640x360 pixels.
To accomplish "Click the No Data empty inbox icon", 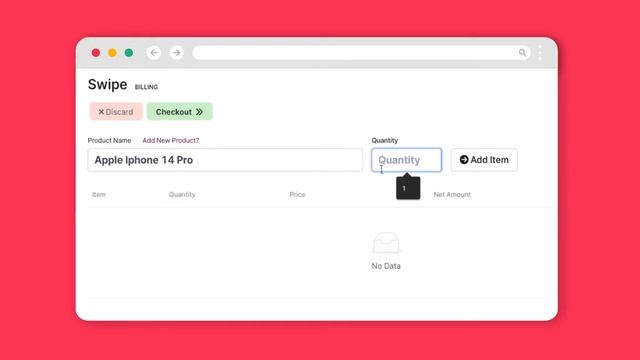I will 386,243.
